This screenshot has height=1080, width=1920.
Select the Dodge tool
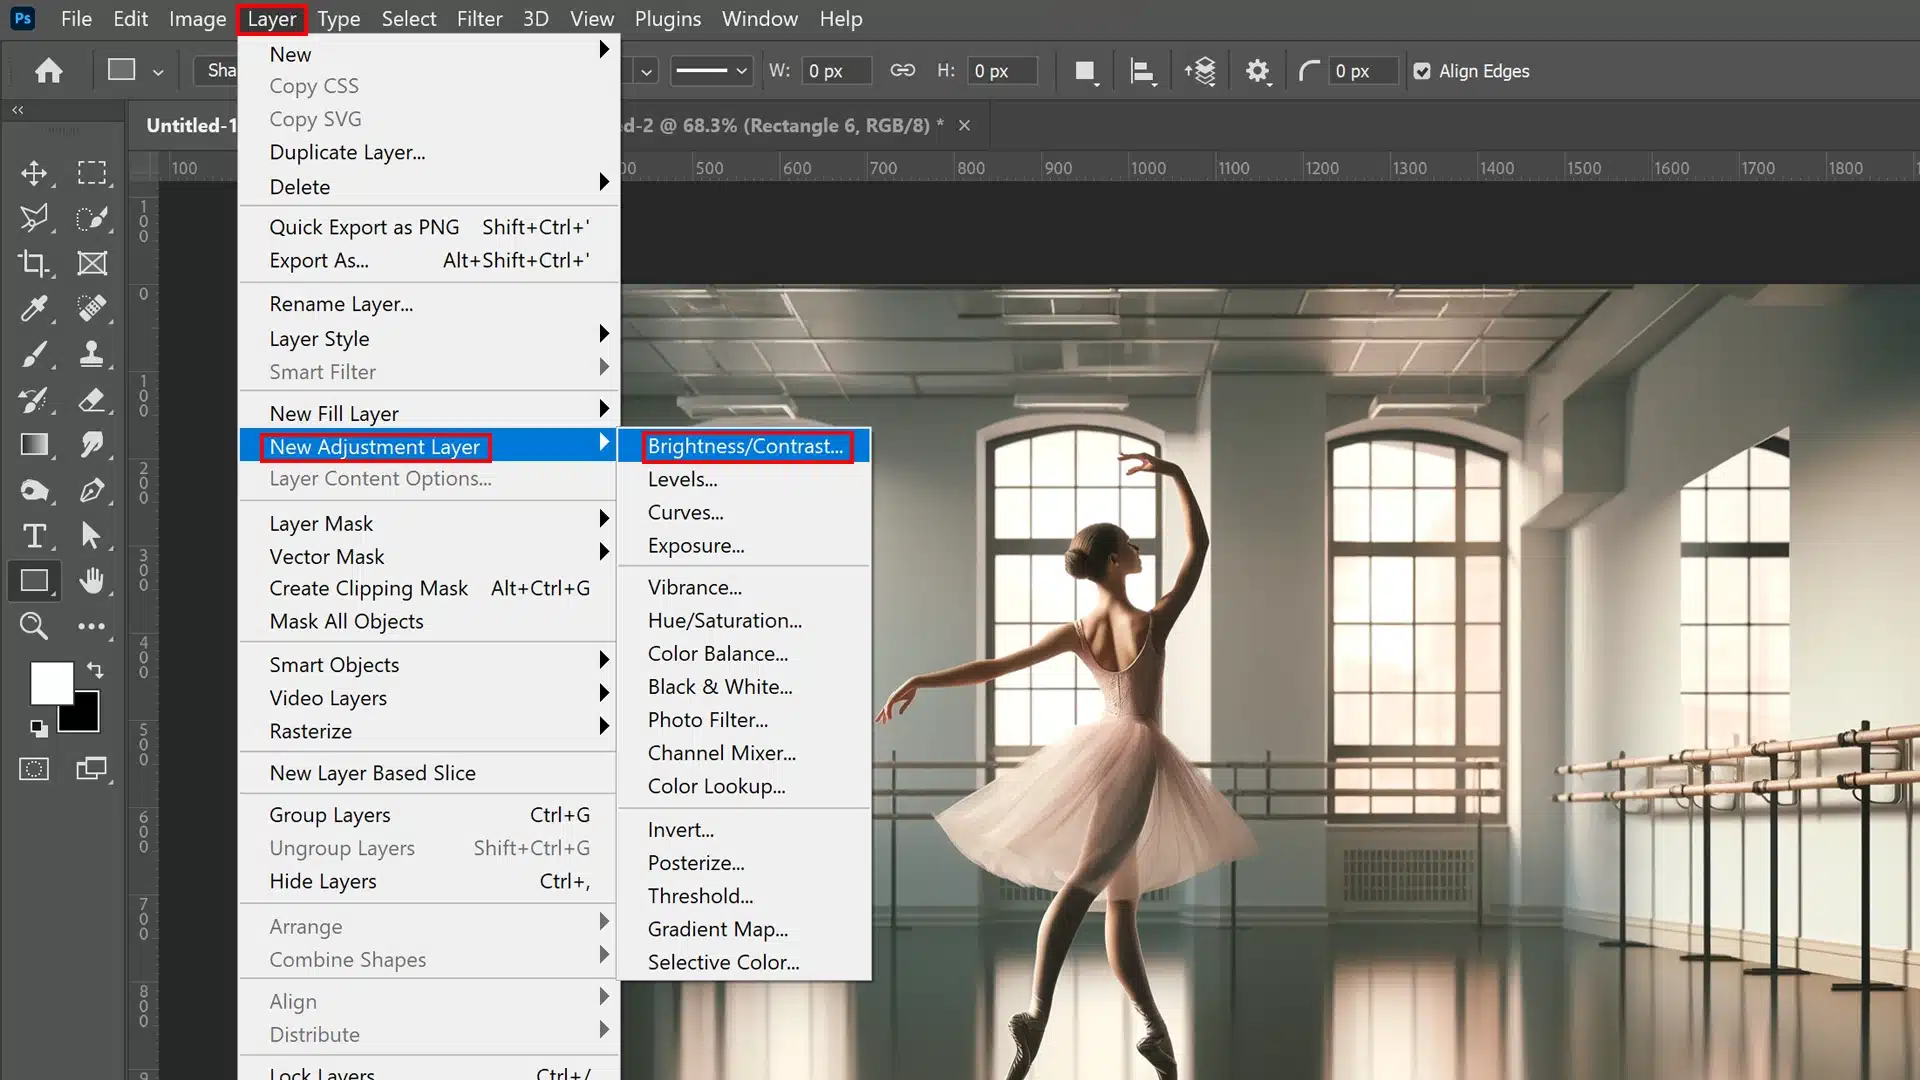[x=34, y=490]
